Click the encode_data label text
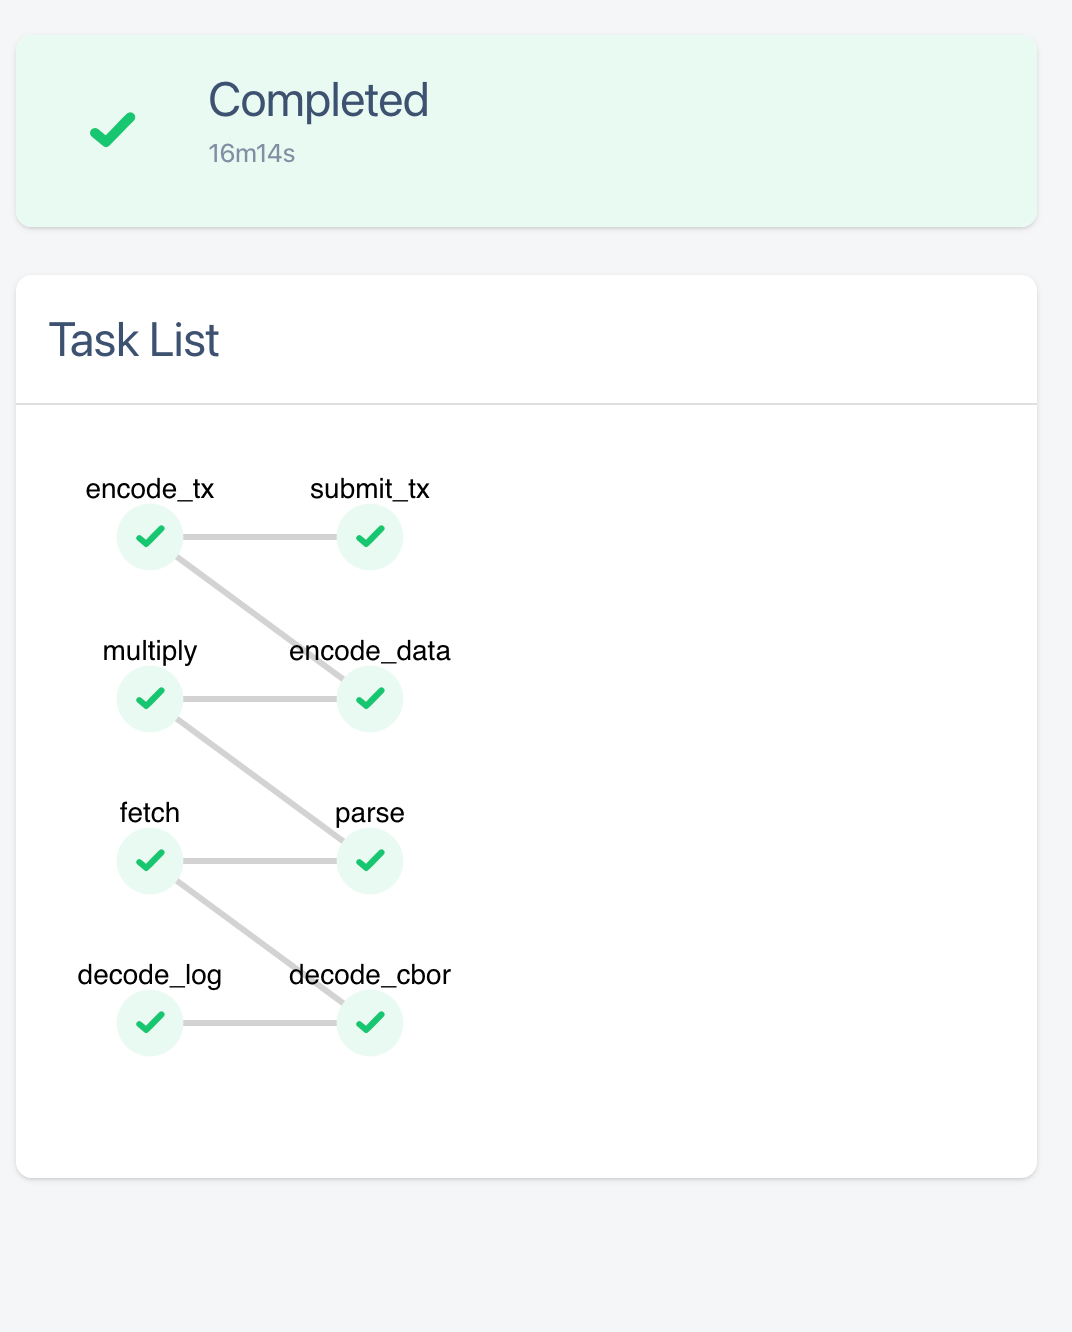 tap(370, 651)
